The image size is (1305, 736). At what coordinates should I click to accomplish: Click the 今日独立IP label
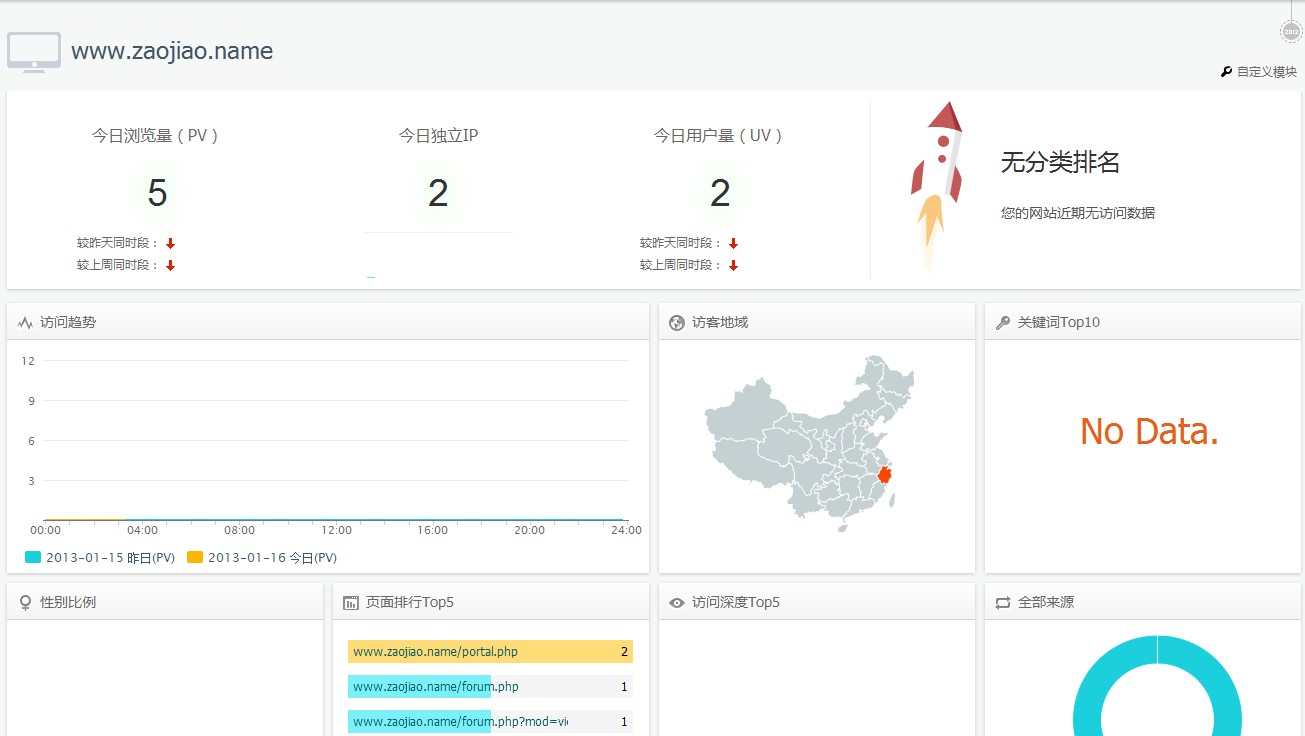tap(438, 136)
